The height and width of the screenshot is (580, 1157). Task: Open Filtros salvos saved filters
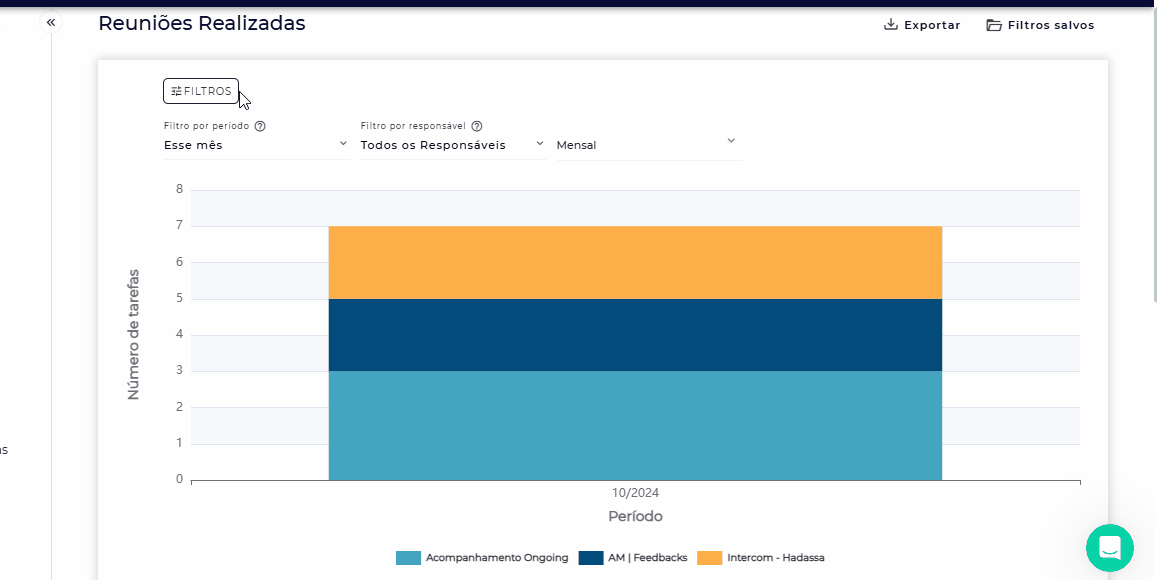click(1050, 25)
